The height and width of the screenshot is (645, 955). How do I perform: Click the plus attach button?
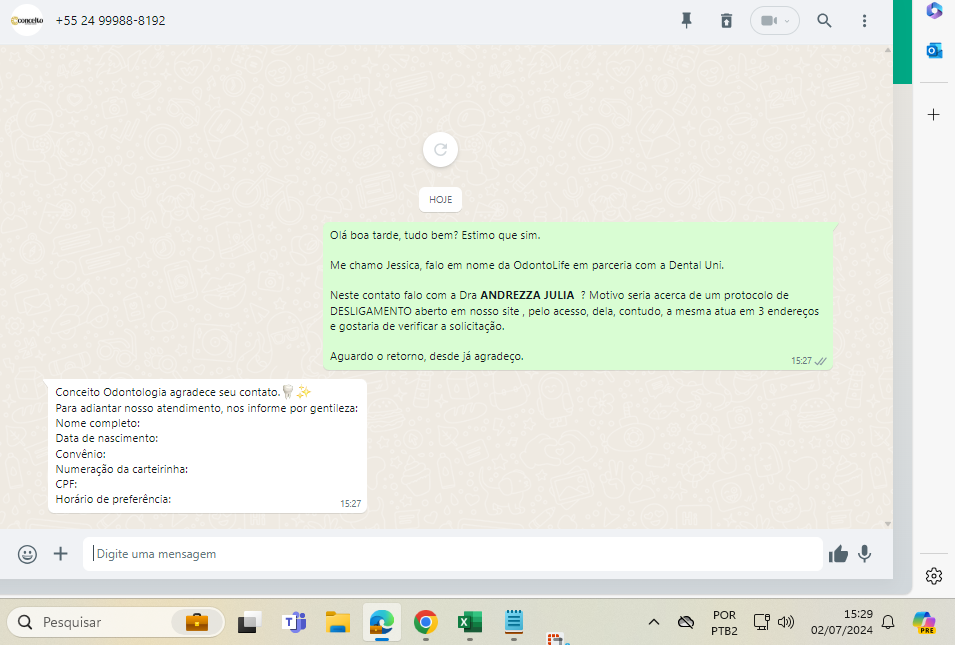tap(60, 554)
